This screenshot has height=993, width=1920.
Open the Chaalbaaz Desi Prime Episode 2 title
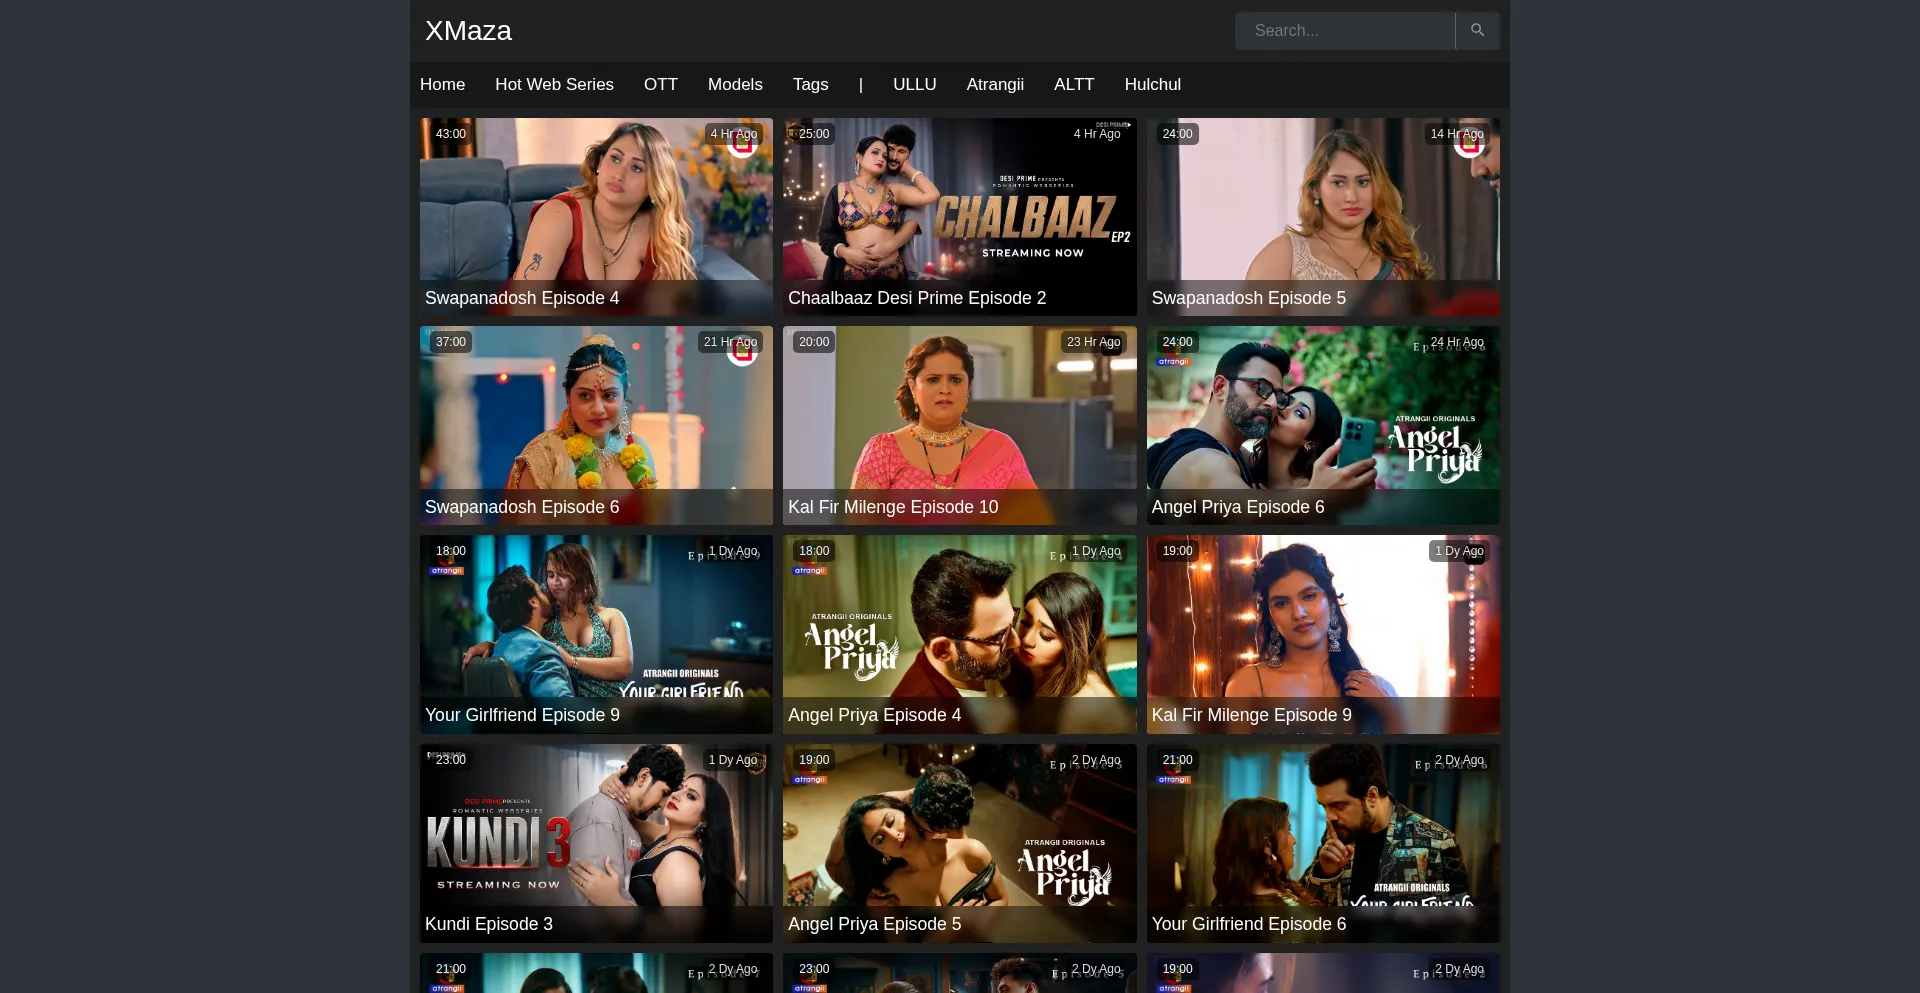(917, 298)
